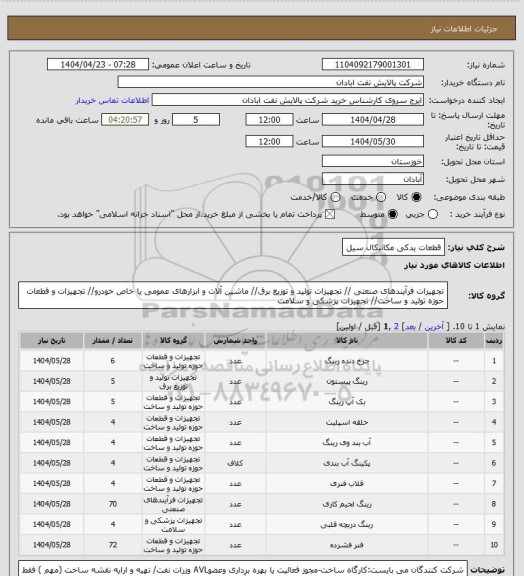Click the گروه کالا column header

173,341
